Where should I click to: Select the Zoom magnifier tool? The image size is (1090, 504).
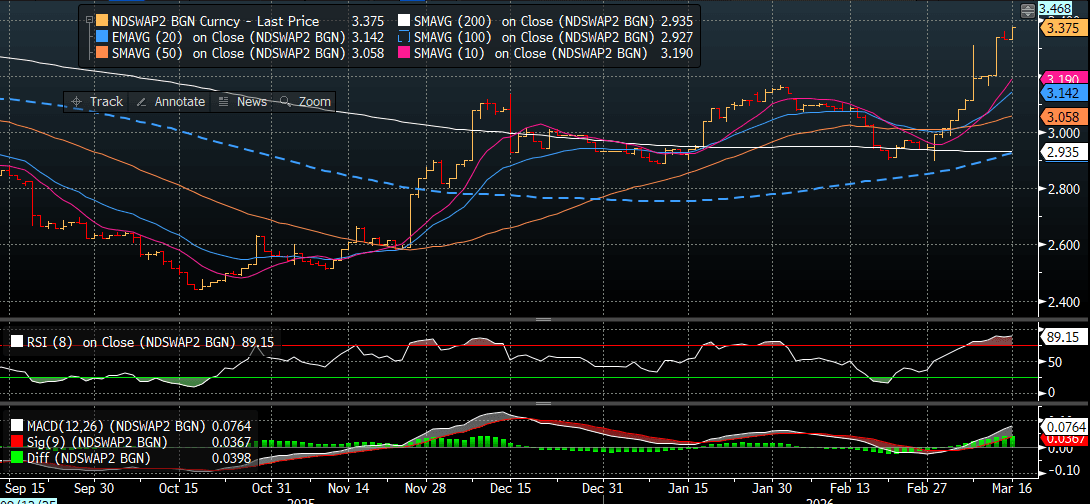306,102
